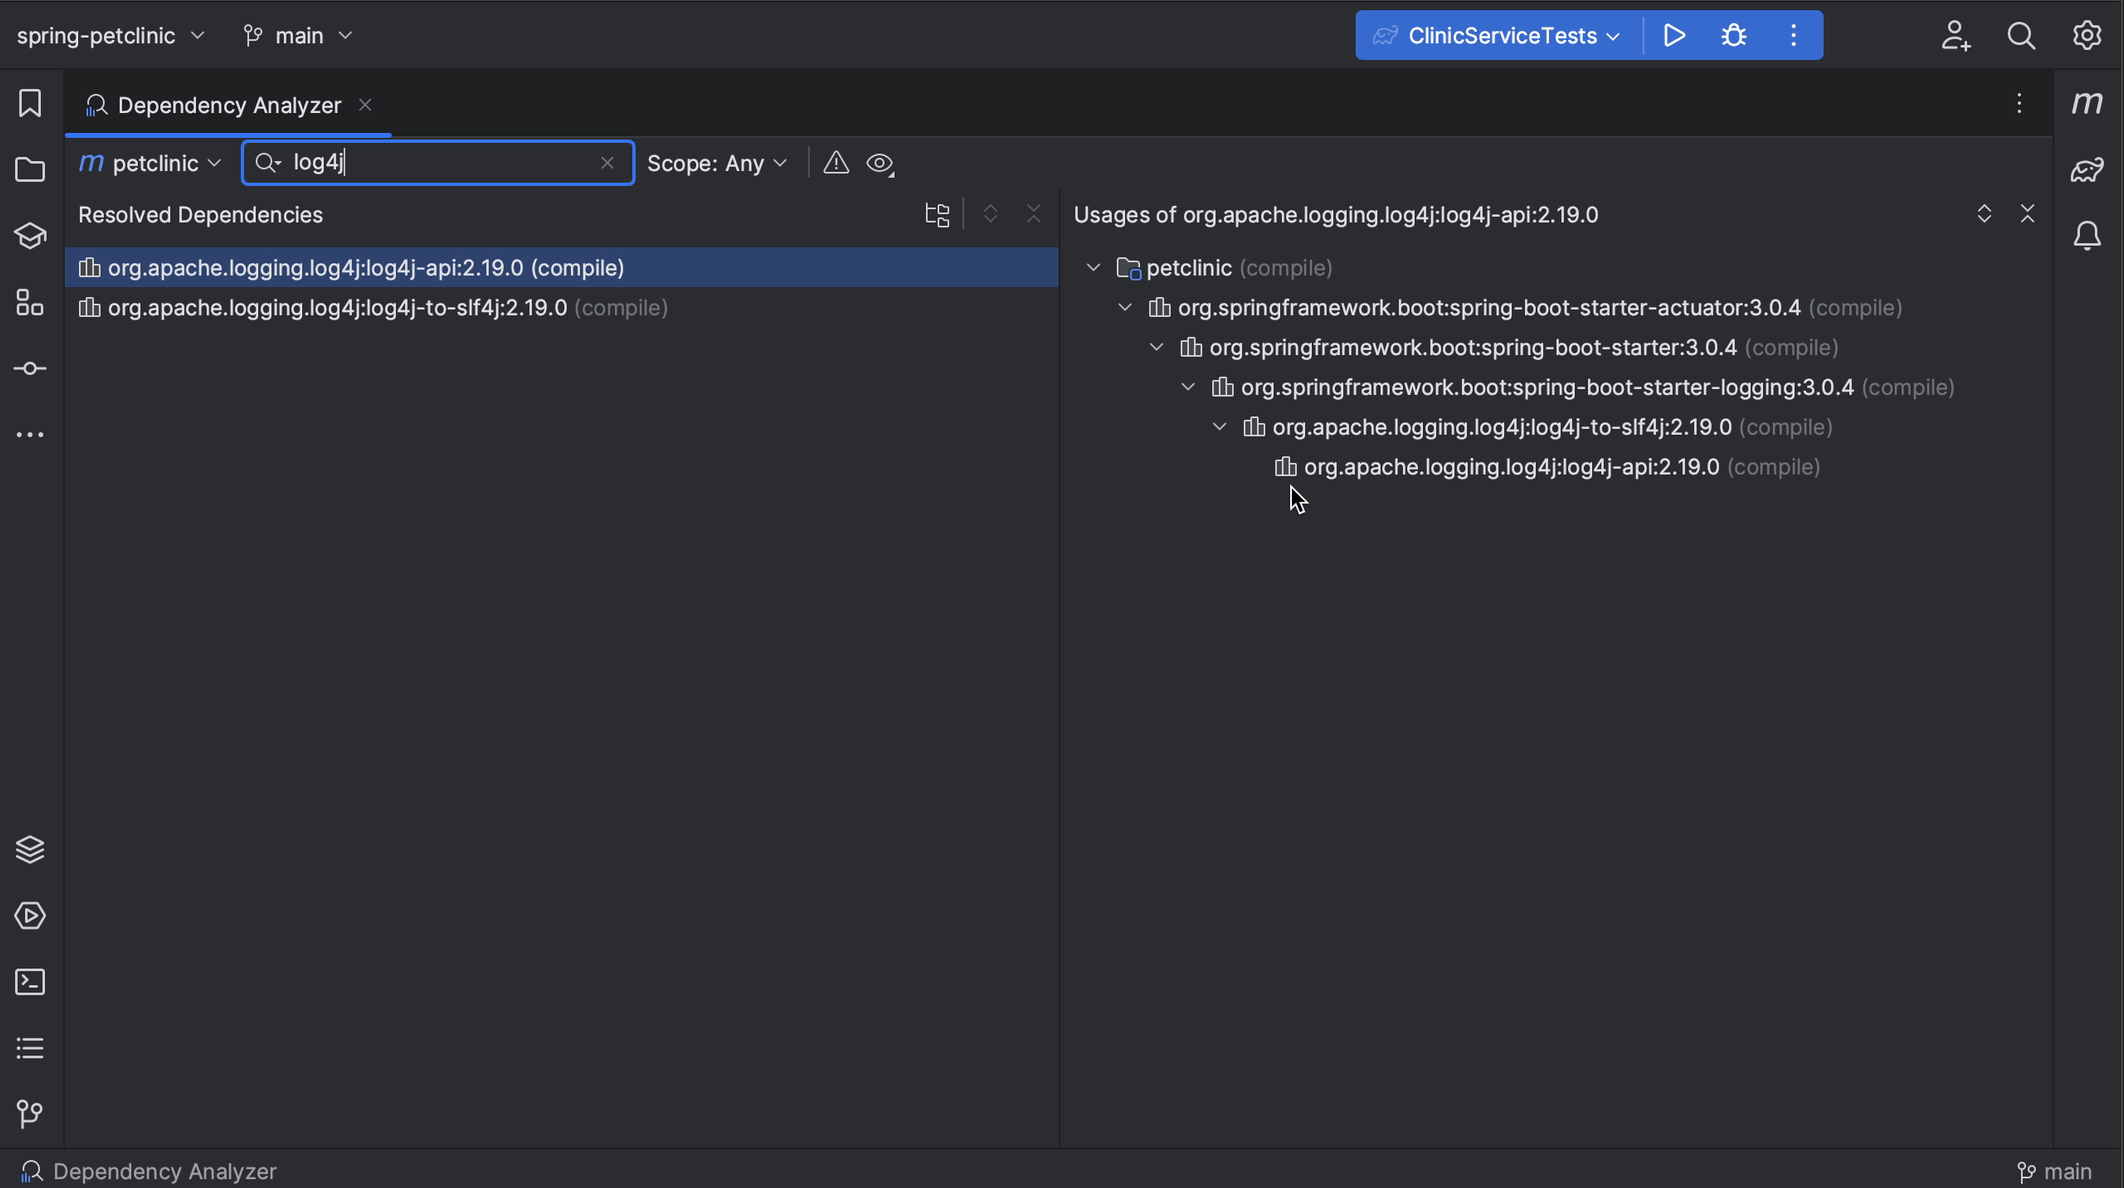Click the Services tool window icon
This screenshot has height=1188, width=2124.
(29, 915)
